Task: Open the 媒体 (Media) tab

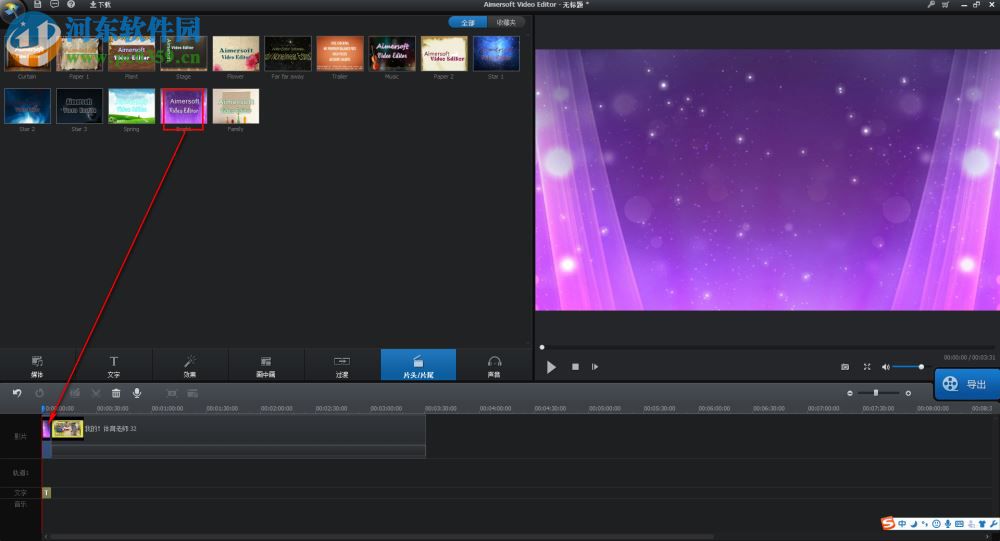Action: click(x=37, y=366)
